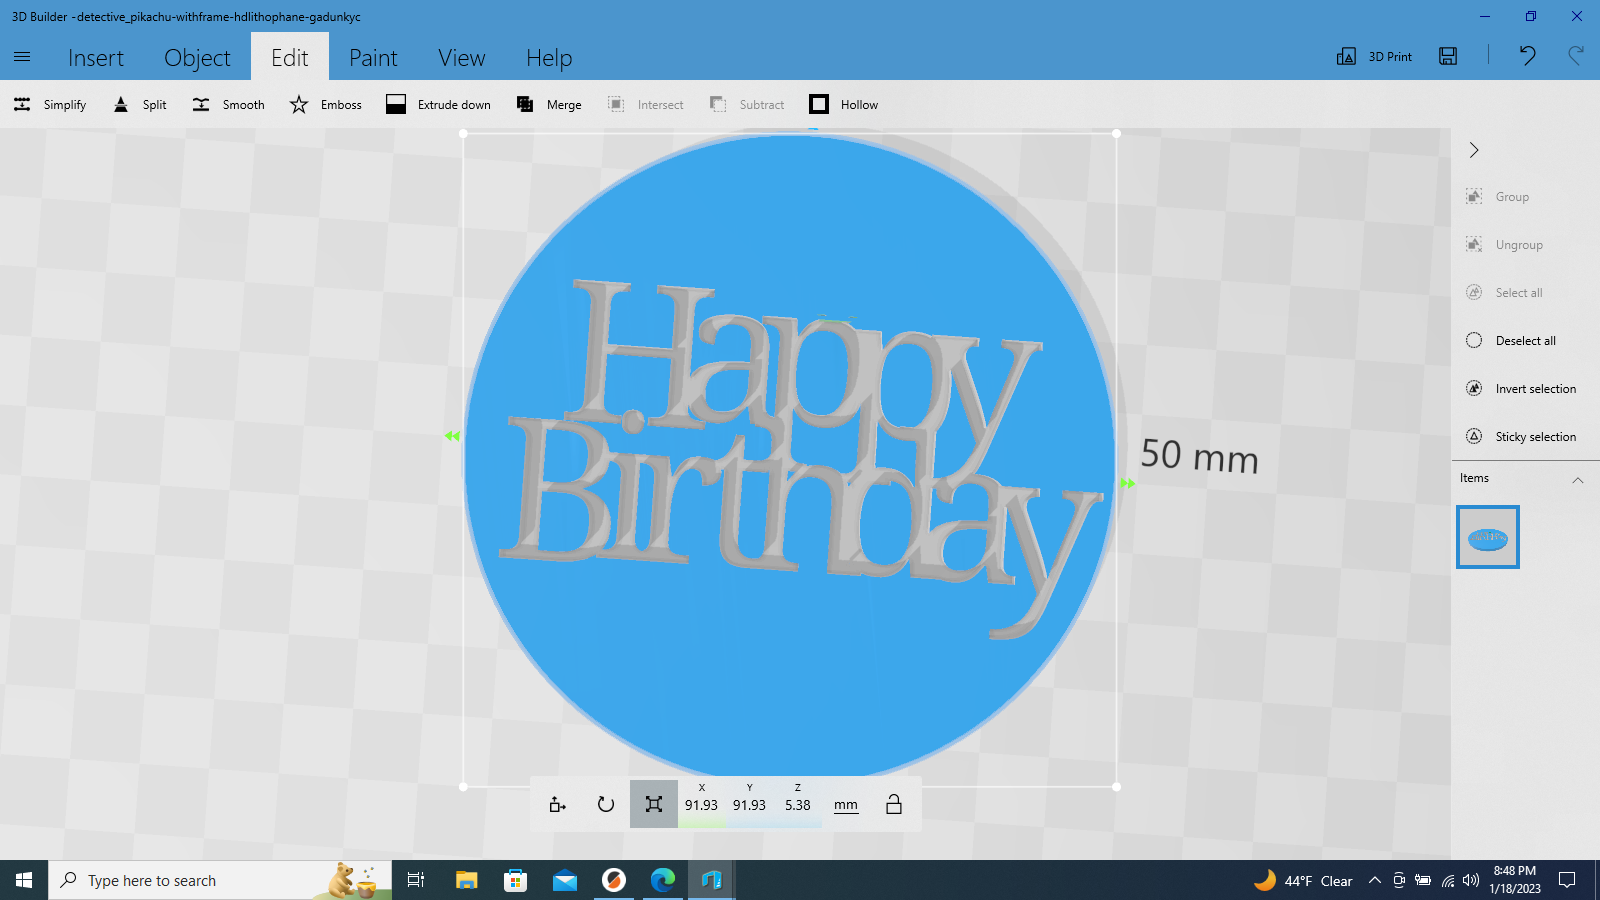Viewport: 1600px width, 900px height.
Task: Open Task View on the taskbar
Action: pyautogui.click(x=416, y=880)
